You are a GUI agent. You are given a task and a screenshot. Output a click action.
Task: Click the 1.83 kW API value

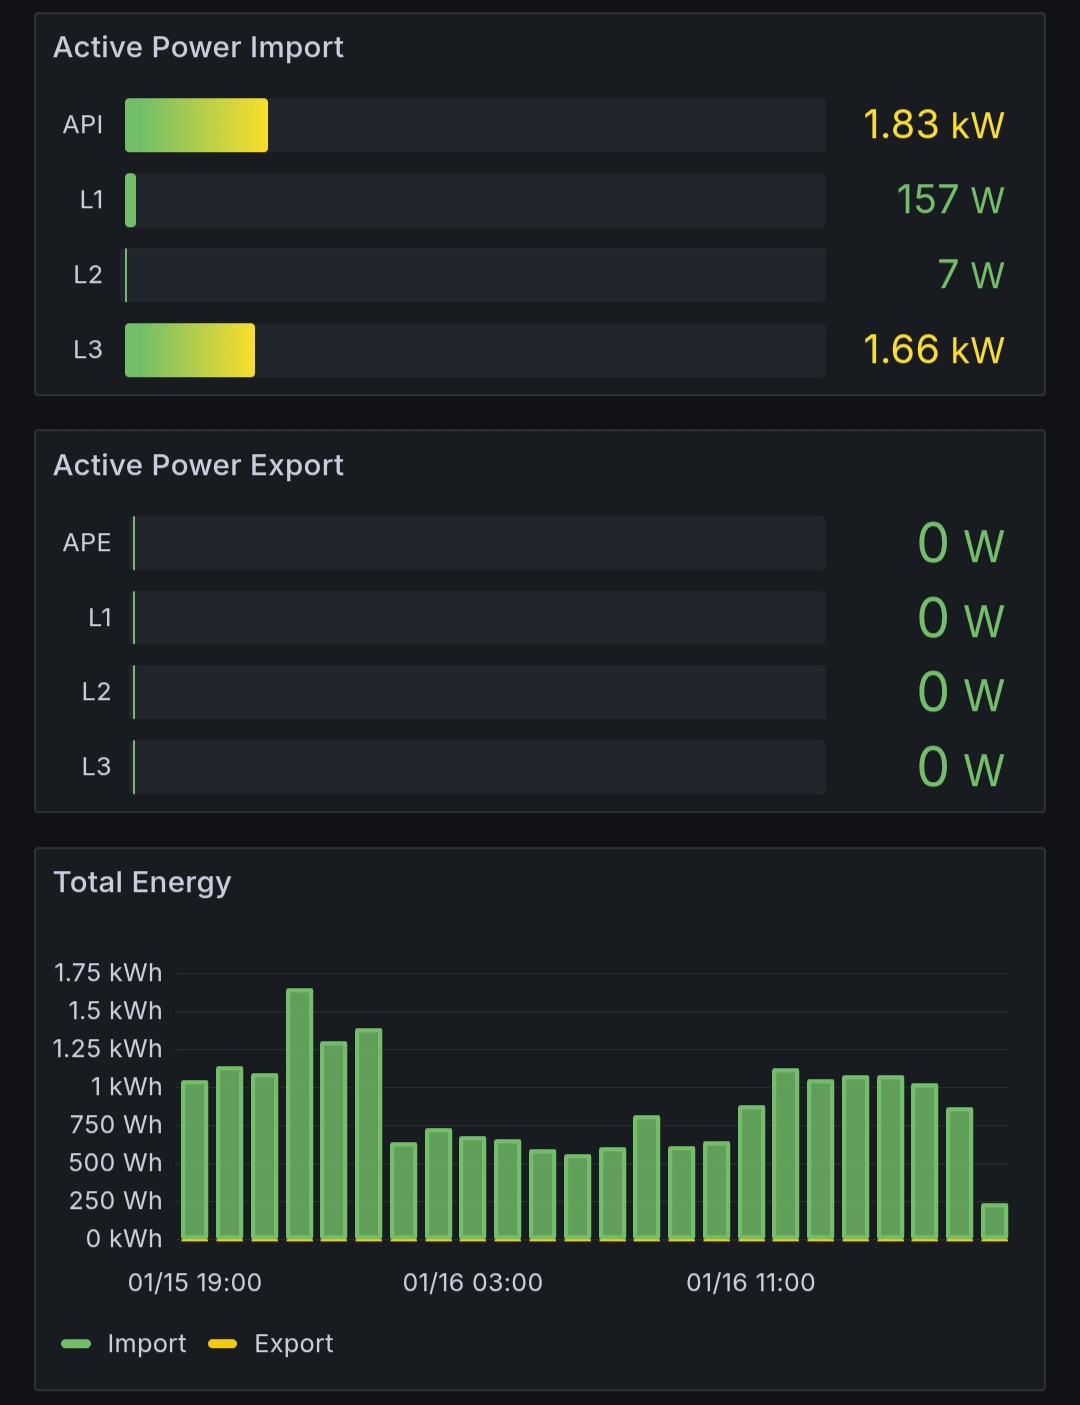pos(932,125)
